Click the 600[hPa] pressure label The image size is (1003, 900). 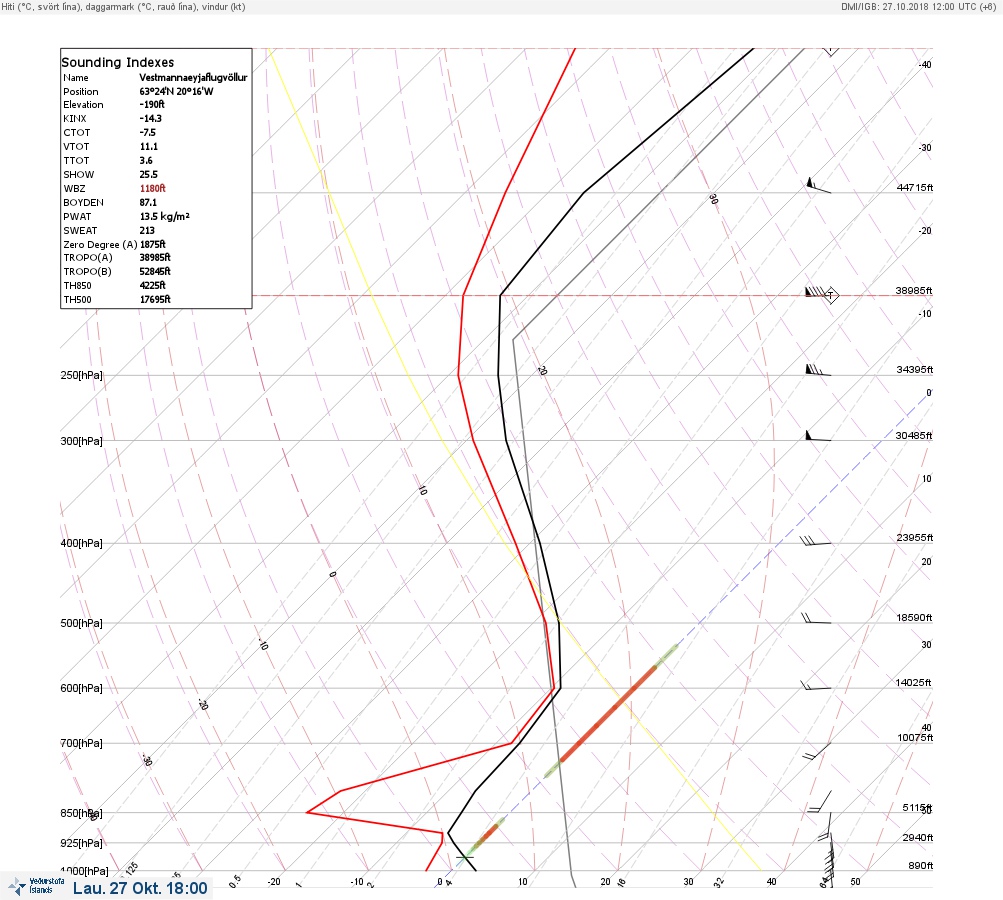[81, 688]
